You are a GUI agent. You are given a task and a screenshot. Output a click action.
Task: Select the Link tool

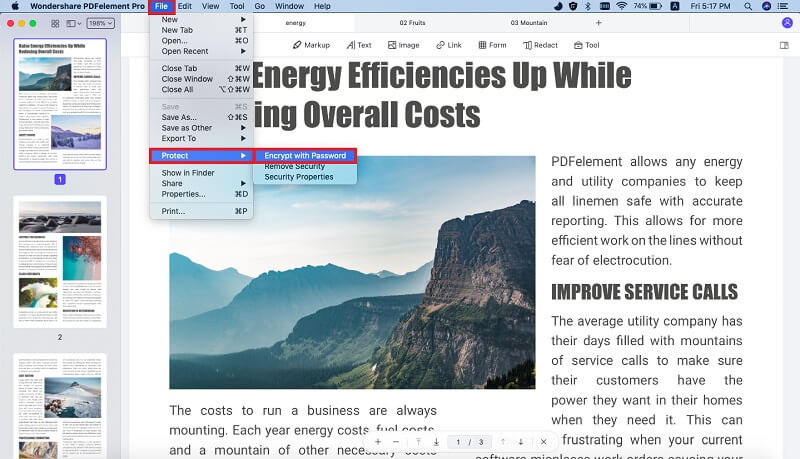click(x=448, y=45)
